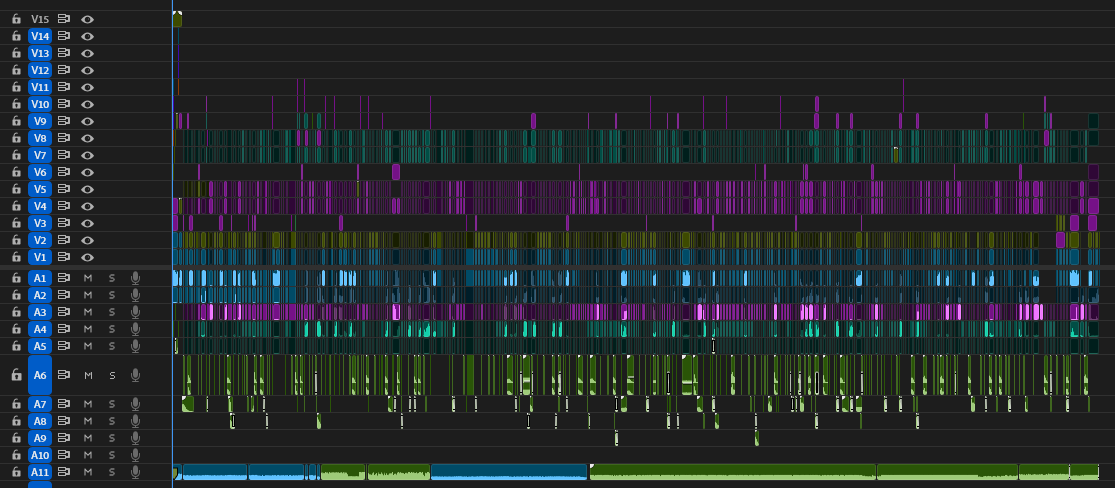The width and height of the screenshot is (1115, 488).
Task: Solo audio track A1
Action: click(112, 278)
